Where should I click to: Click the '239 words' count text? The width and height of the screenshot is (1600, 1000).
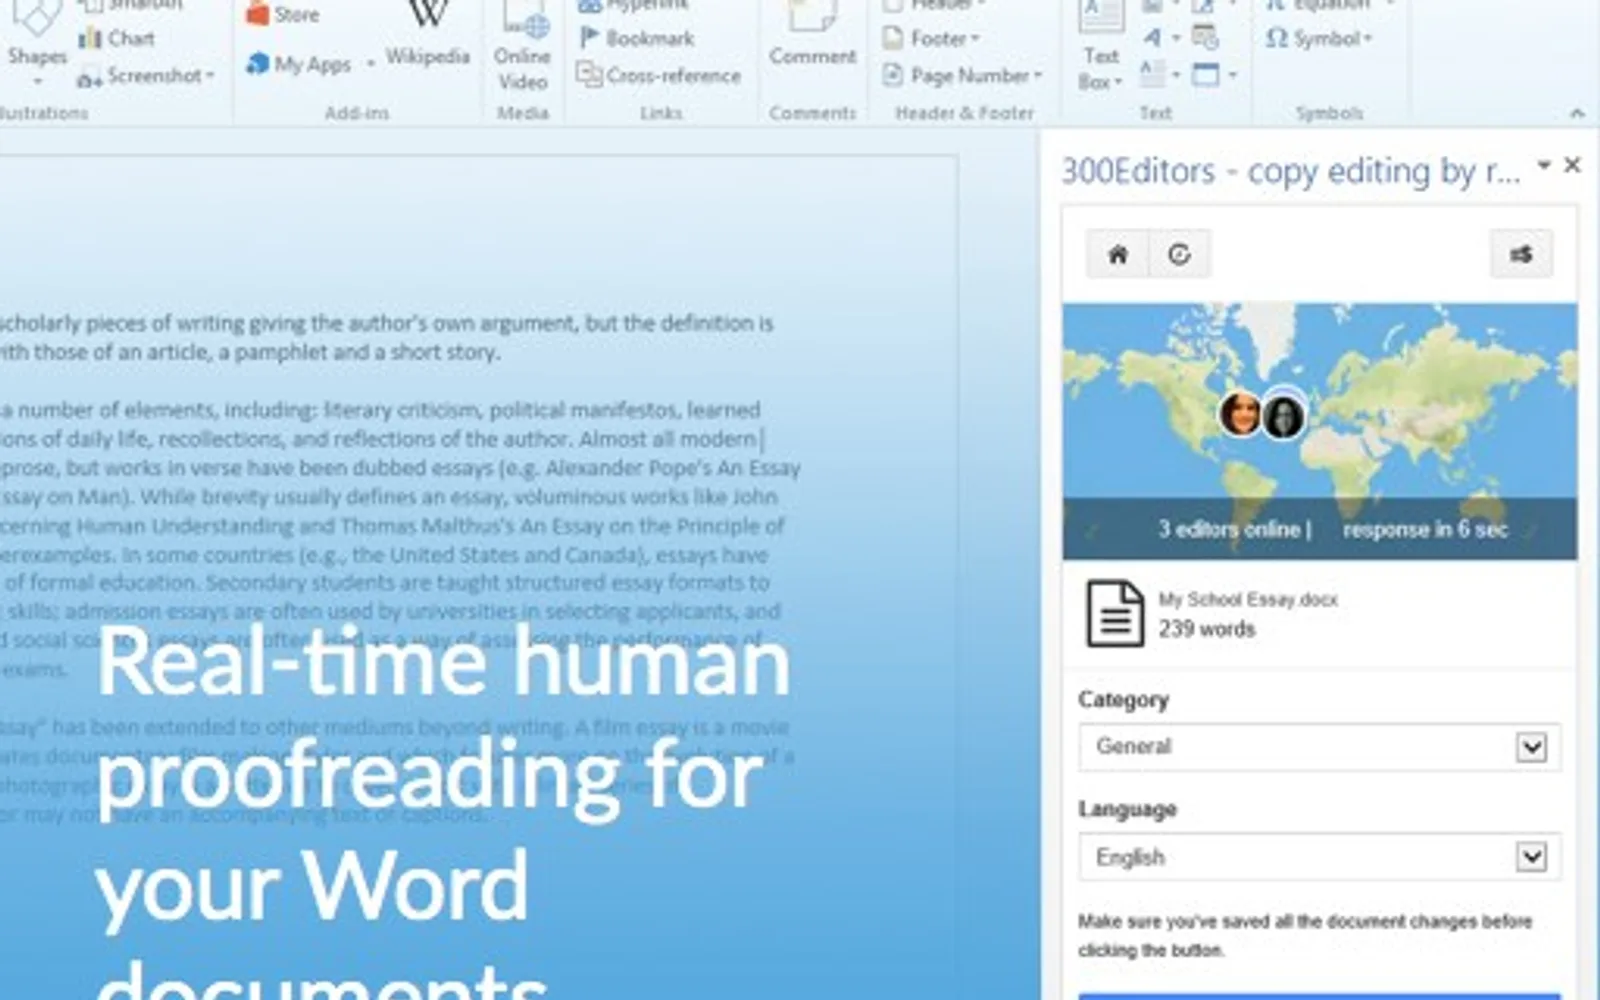[1206, 629]
